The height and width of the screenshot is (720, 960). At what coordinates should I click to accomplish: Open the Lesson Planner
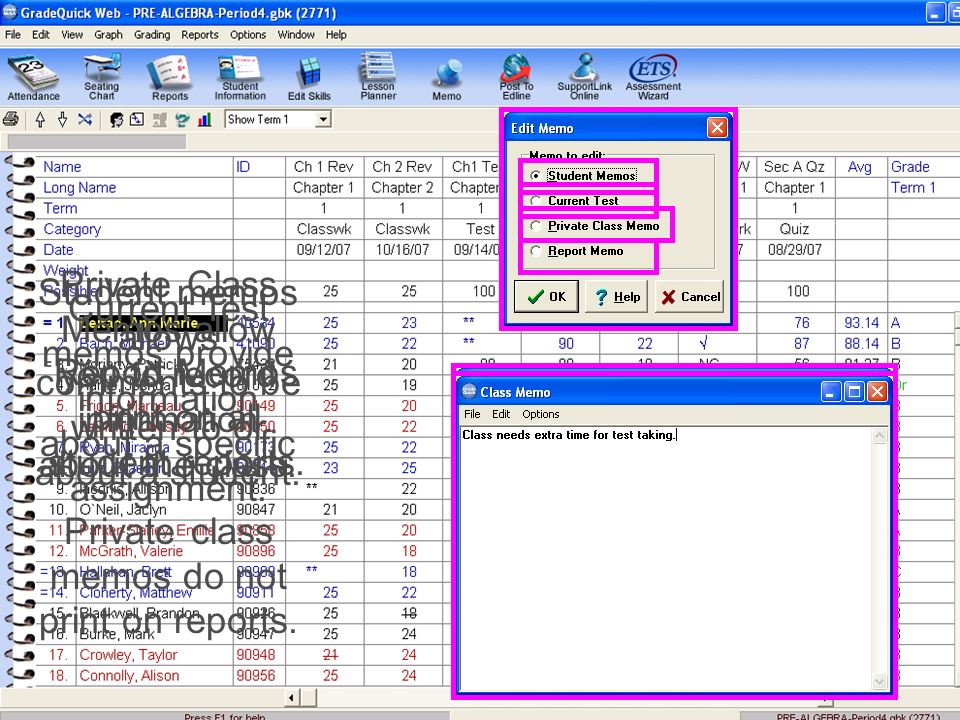(378, 77)
